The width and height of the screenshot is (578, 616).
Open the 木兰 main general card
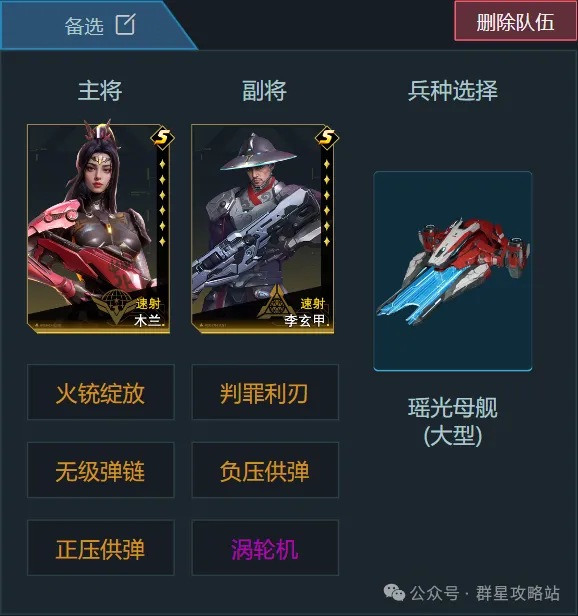click(x=99, y=229)
